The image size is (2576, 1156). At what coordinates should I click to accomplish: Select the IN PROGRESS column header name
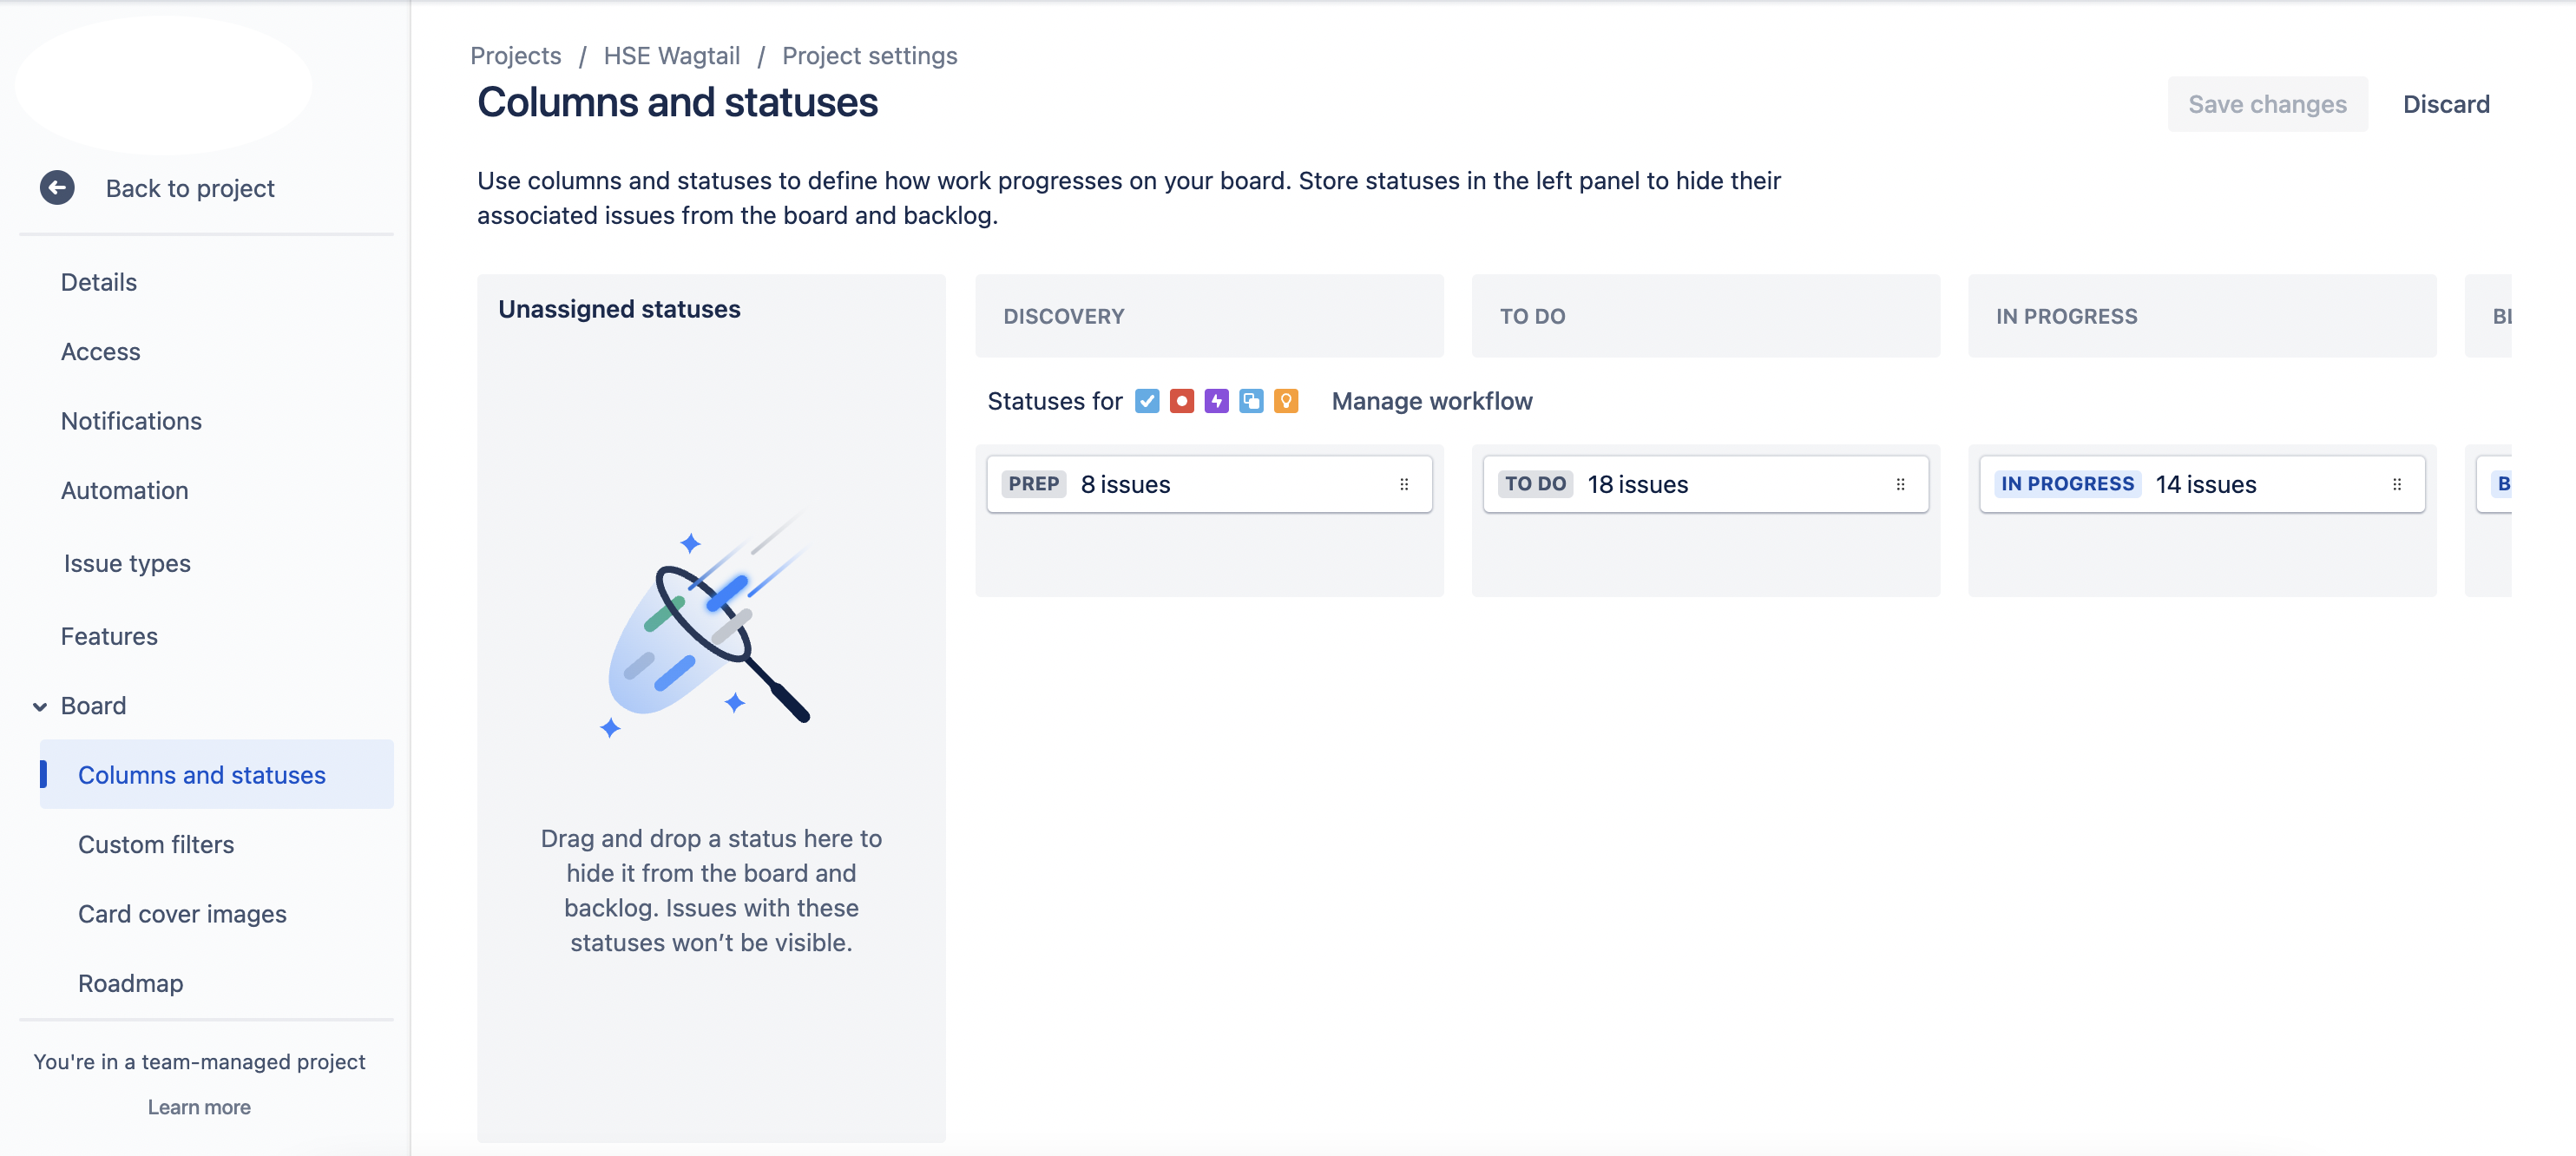pyautogui.click(x=2066, y=317)
